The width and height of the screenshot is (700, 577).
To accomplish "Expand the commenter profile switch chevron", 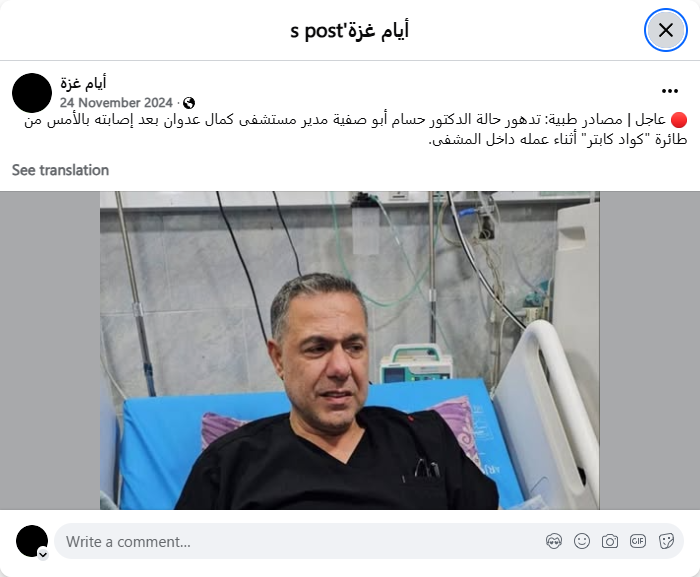I will tap(43, 555).
